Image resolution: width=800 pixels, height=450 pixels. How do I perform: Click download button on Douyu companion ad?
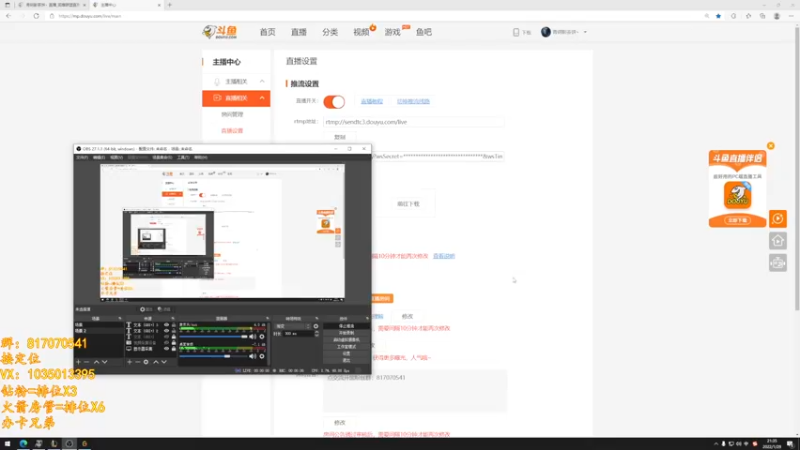[x=737, y=220]
